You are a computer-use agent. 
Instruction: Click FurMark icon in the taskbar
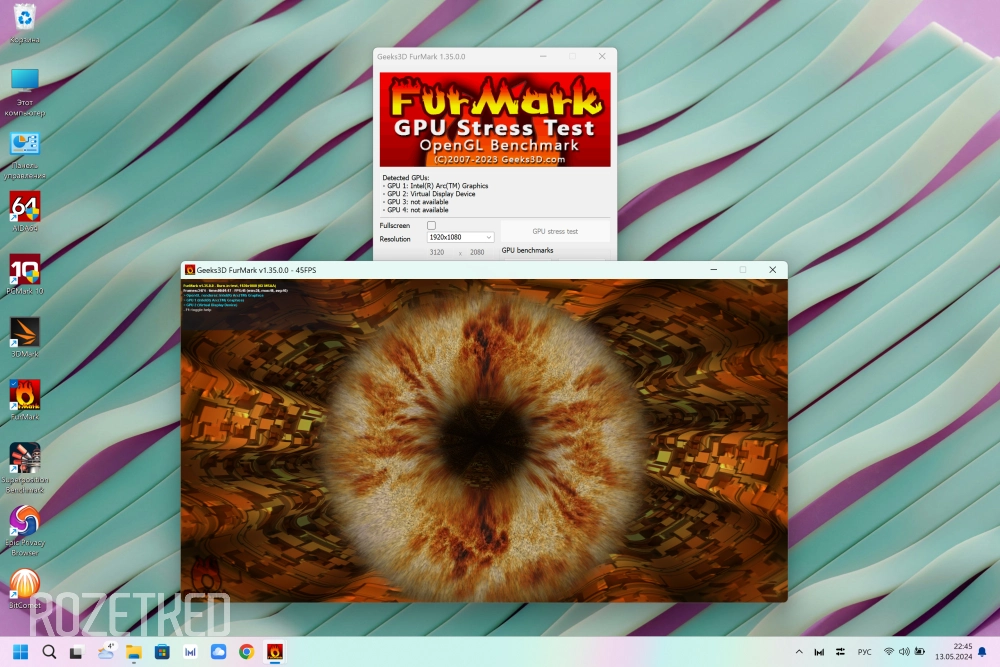tap(274, 652)
